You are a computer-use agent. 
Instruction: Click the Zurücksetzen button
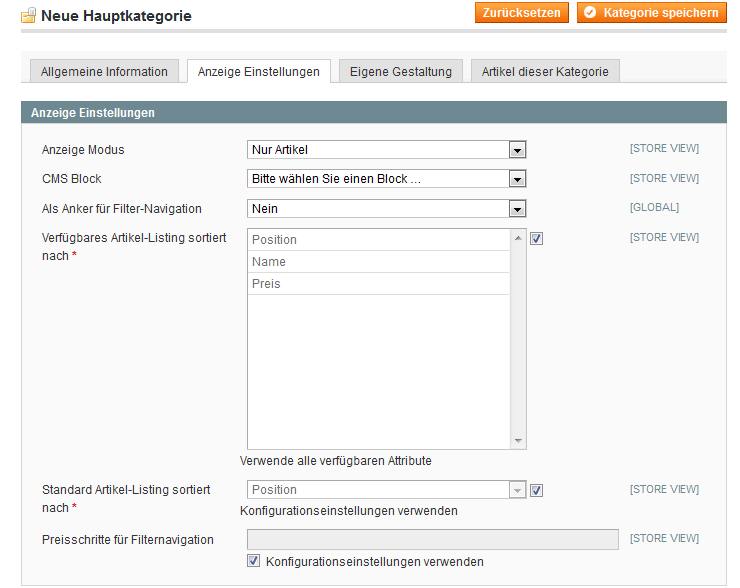pos(521,12)
